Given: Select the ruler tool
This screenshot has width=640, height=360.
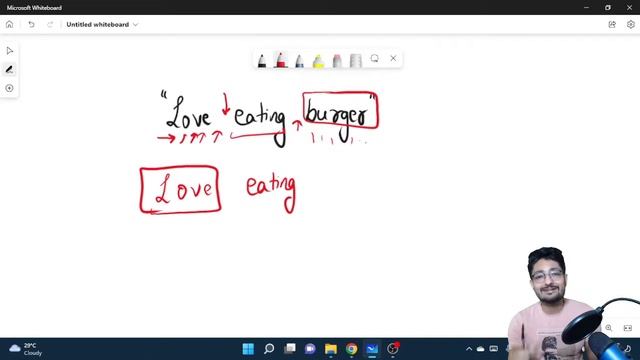Looking at the screenshot, I should point(356,61).
